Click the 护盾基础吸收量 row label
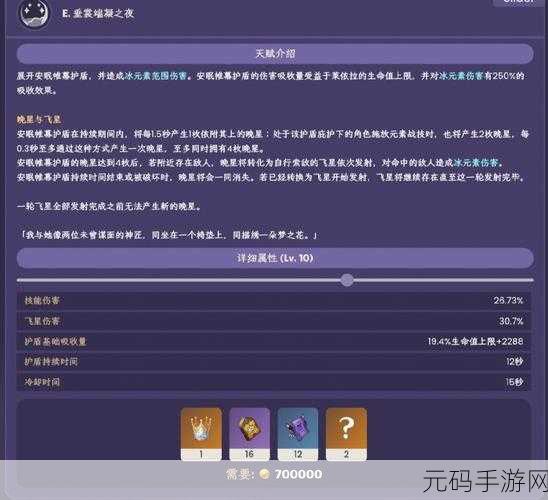Viewport: 548px width, 500px height. (55, 341)
